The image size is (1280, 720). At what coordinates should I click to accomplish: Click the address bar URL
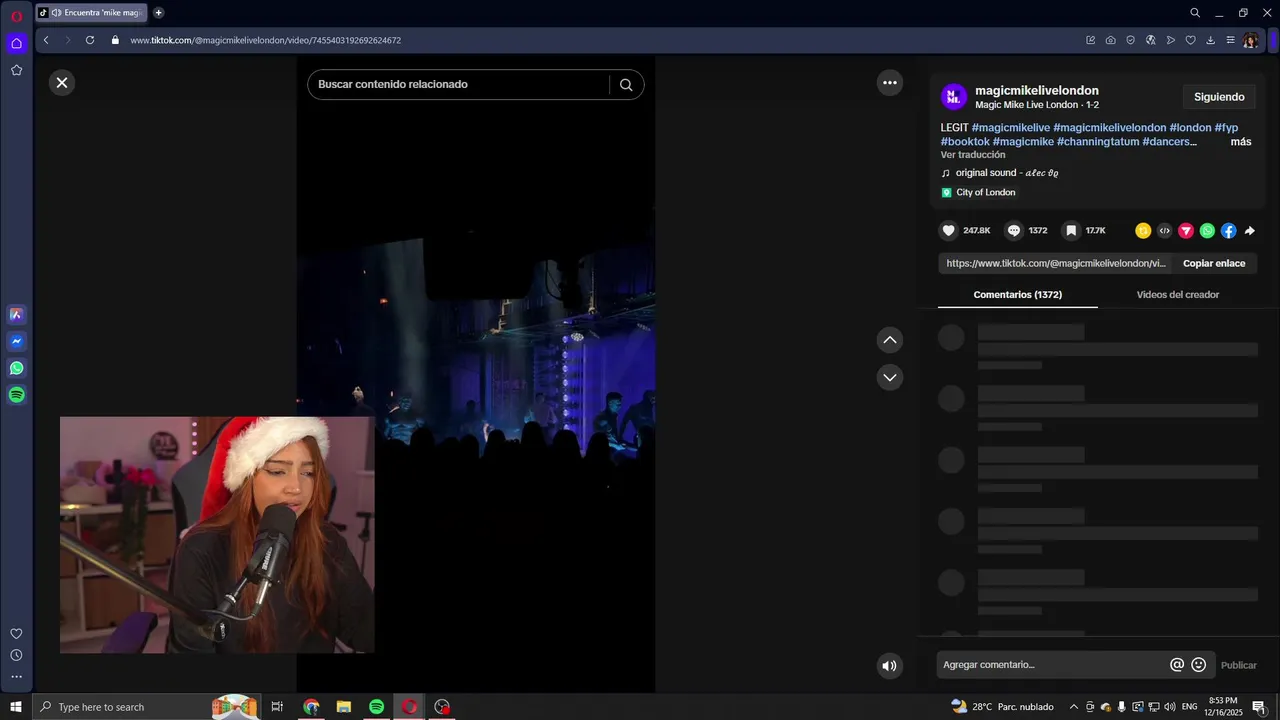265,40
